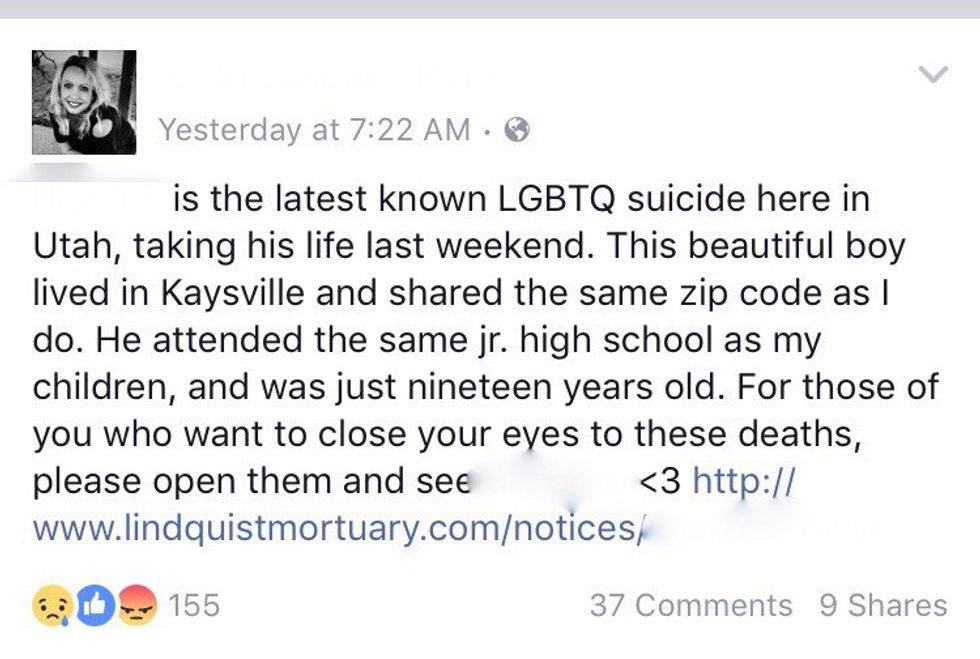The image size is (980, 659).
Task: Click the sad face reaction icon
Action: [x=51, y=606]
